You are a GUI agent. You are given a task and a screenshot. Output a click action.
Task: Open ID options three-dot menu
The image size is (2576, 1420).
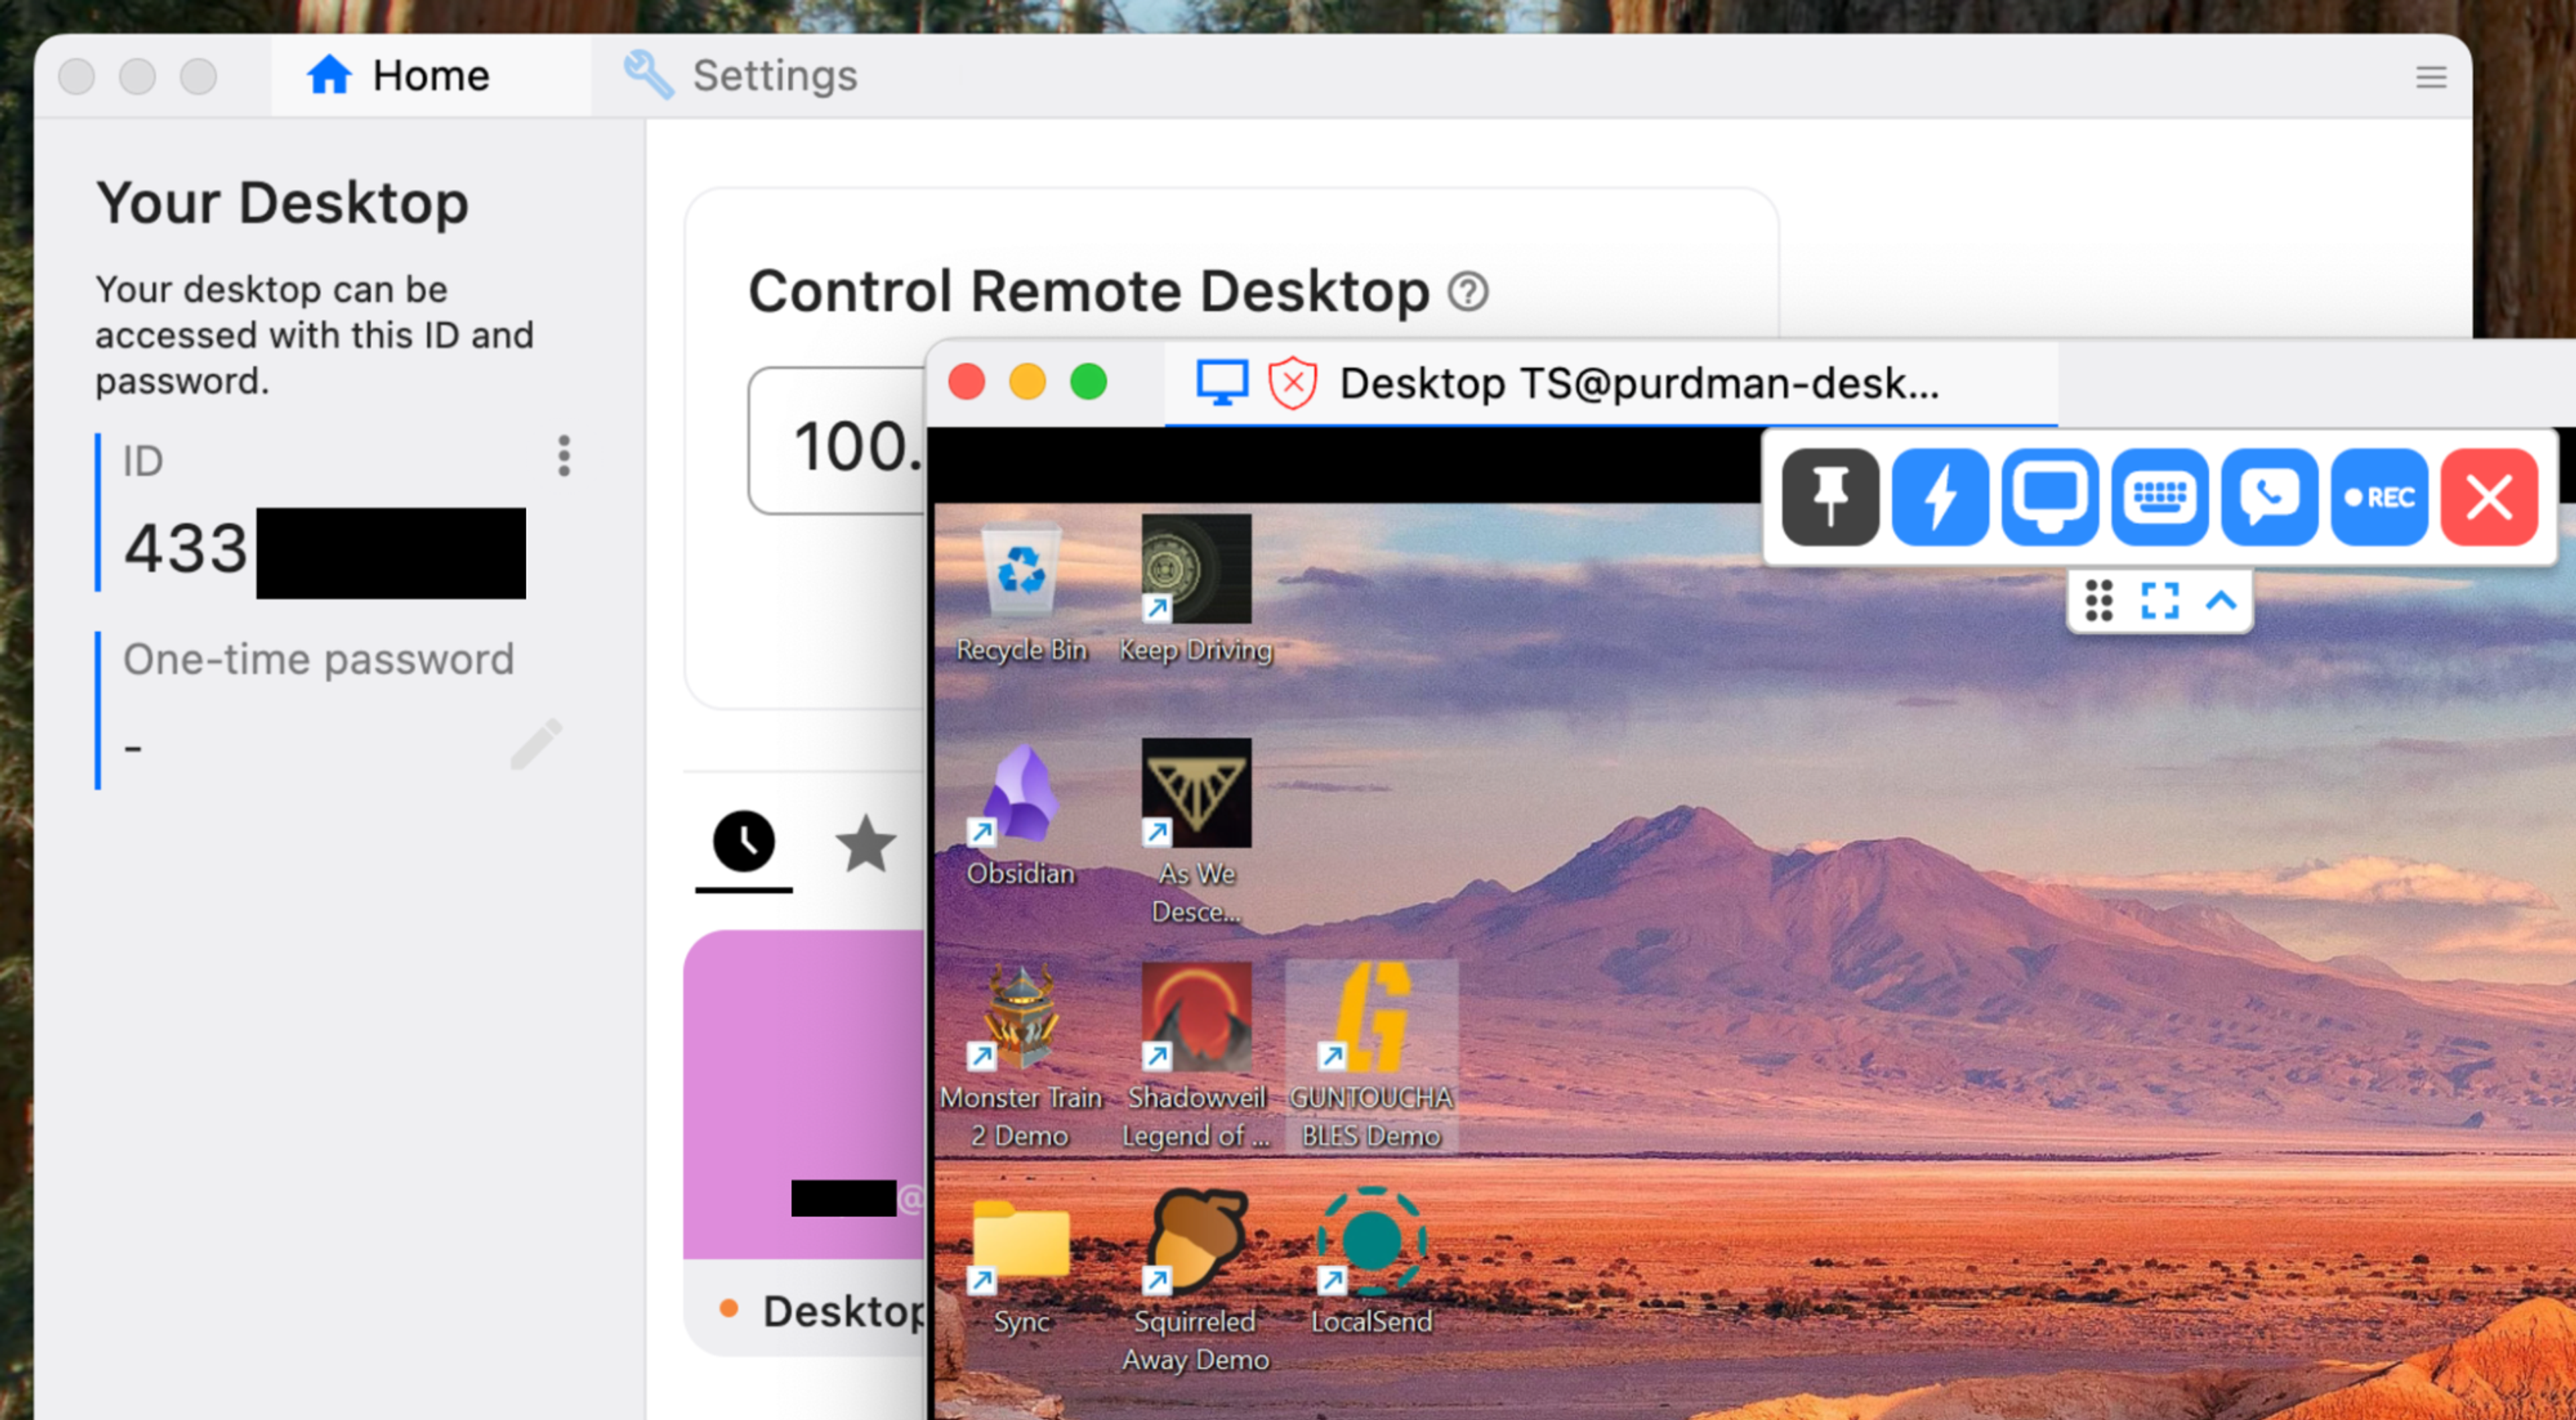coord(564,456)
